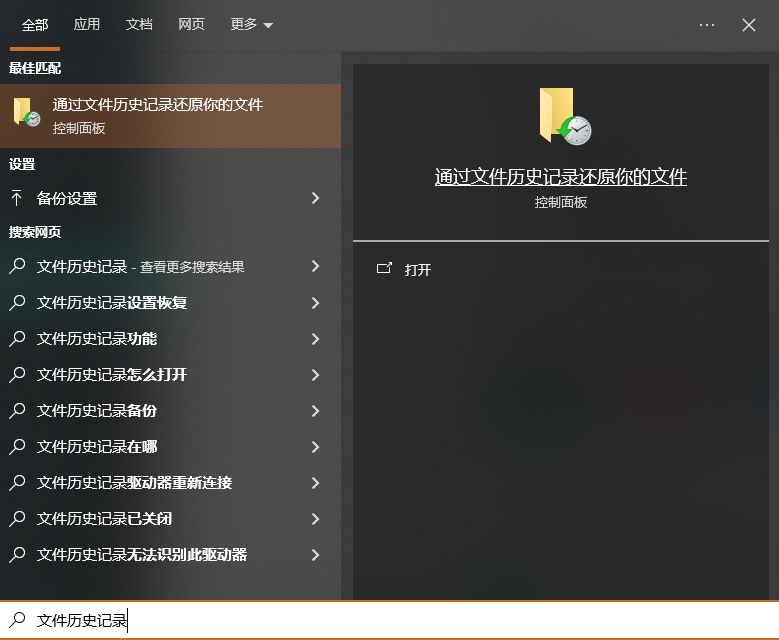This screenshot has height=640, width=779.
Task: Switch to the 文档 tab
Action: 139,24
